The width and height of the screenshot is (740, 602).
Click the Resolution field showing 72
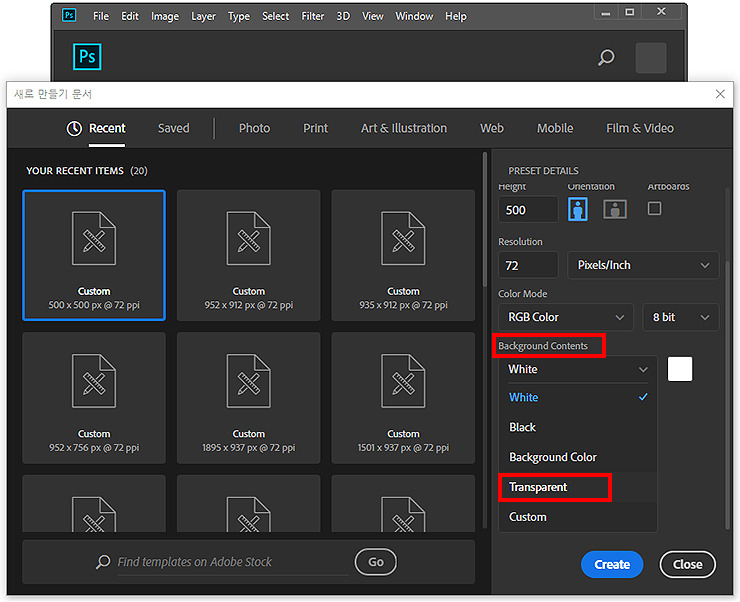click(528, 266)
